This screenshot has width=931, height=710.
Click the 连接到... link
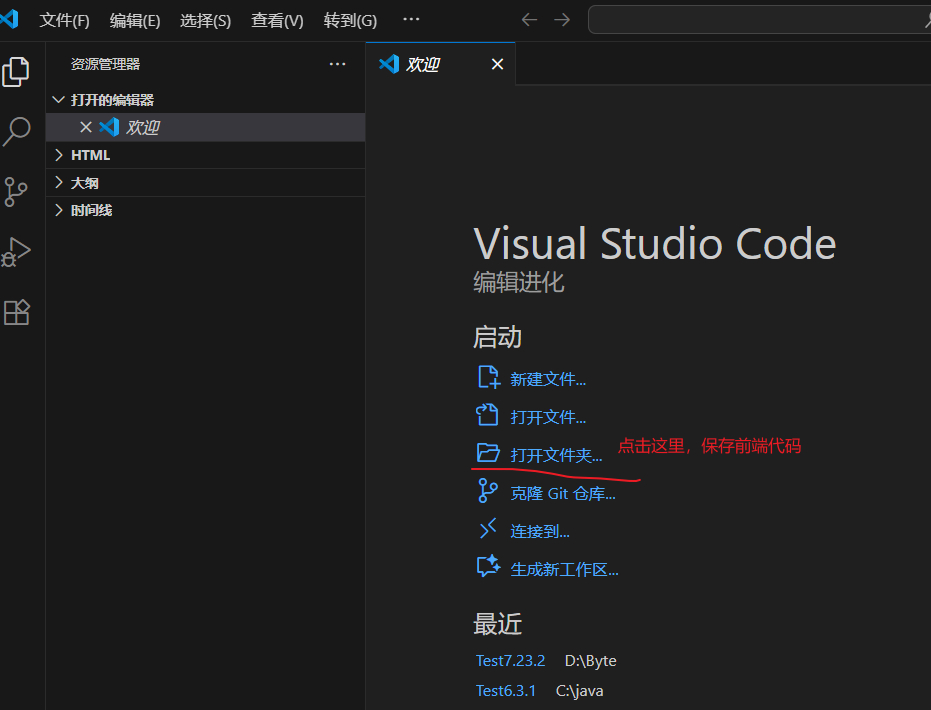point(540,531)
